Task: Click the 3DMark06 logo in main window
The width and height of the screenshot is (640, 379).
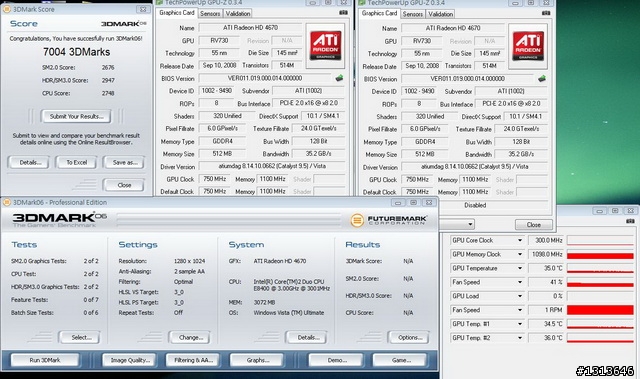Action: (59, 220)
